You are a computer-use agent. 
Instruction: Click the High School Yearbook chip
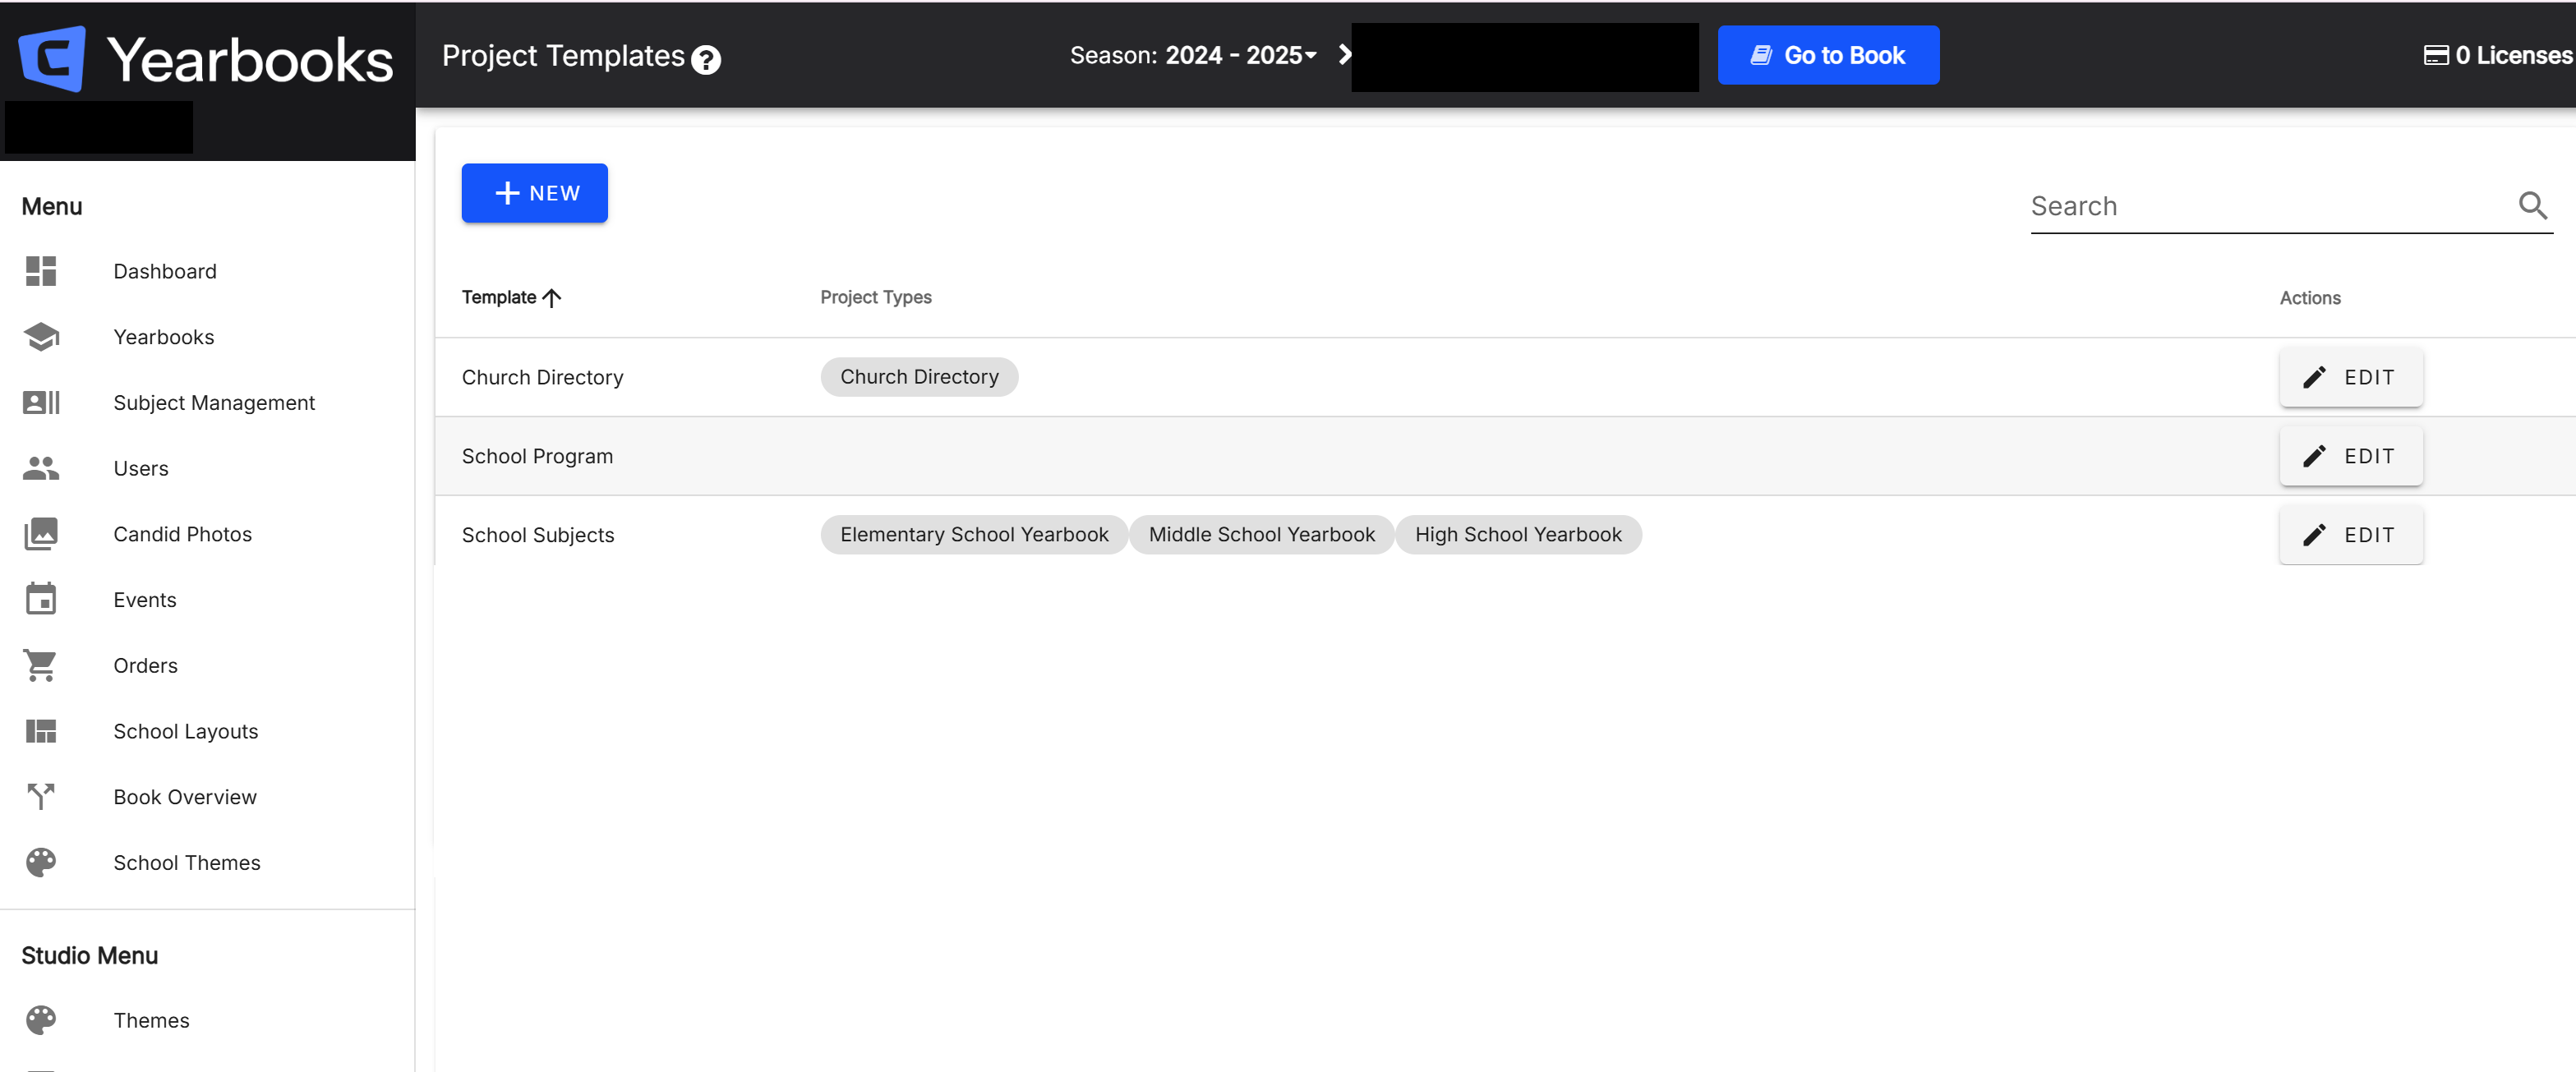[x=1518, y=535]
